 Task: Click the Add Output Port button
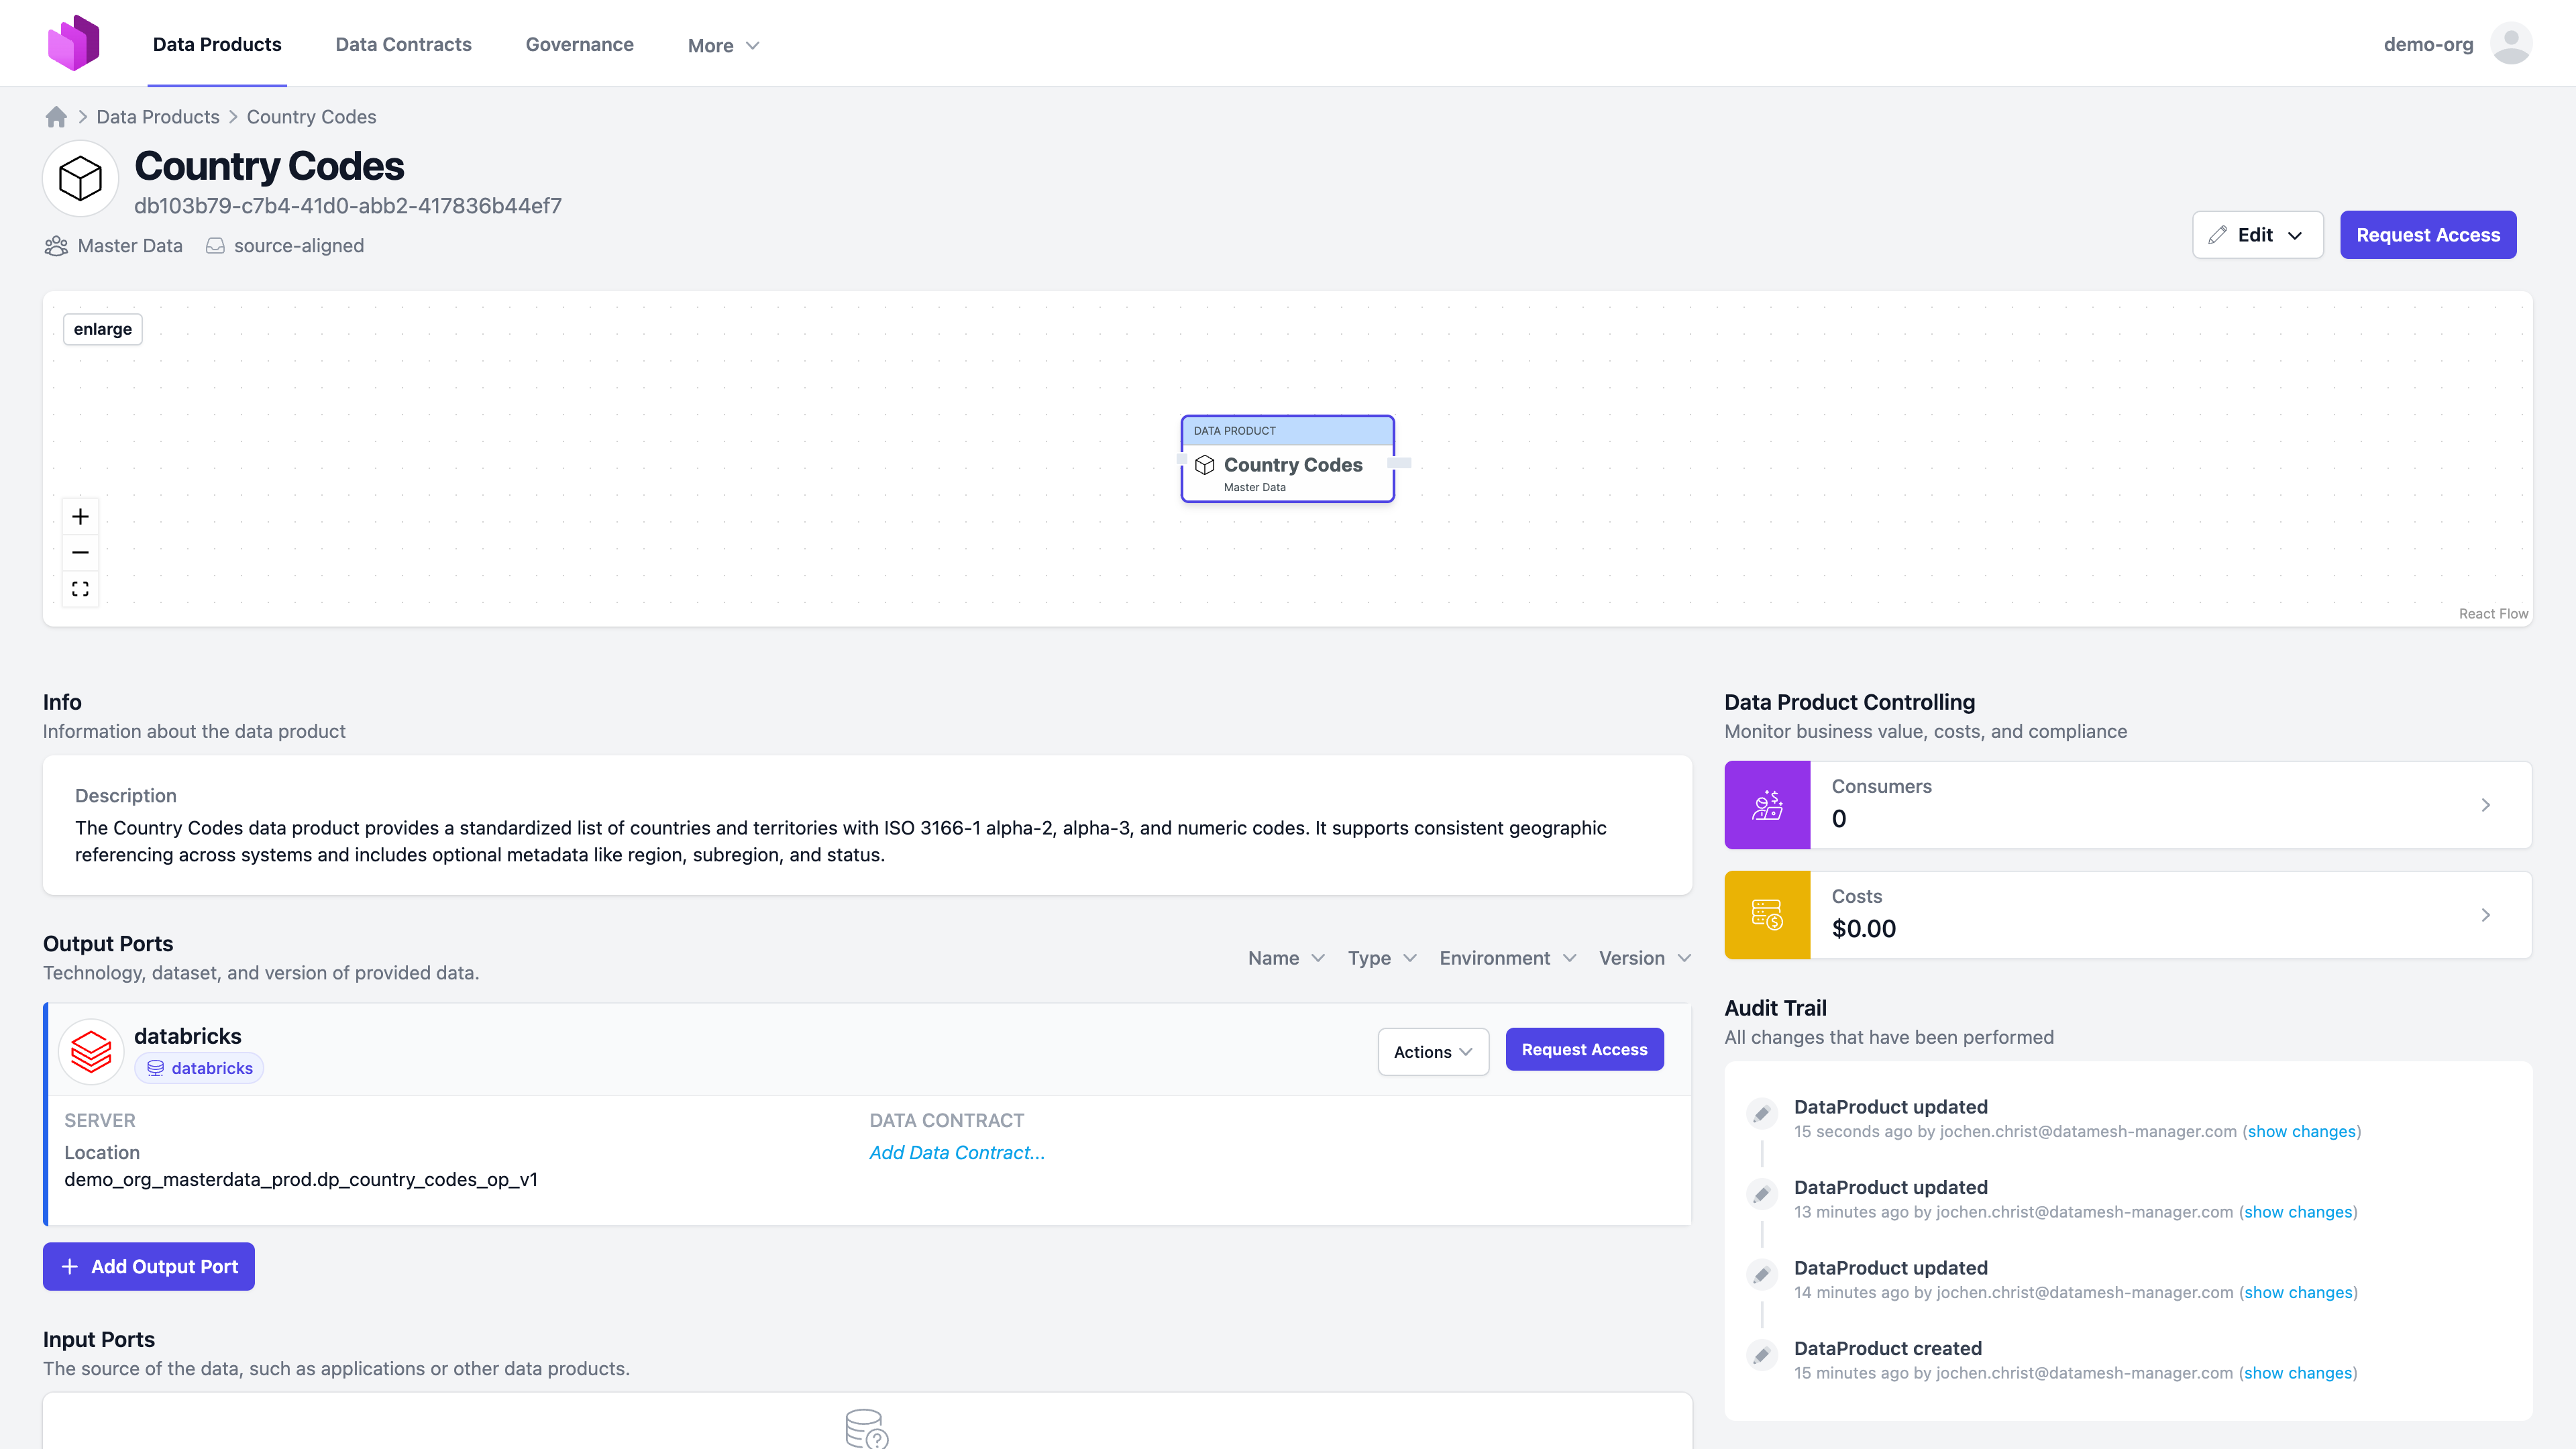pyautogui.click(x=149, y=1266)
